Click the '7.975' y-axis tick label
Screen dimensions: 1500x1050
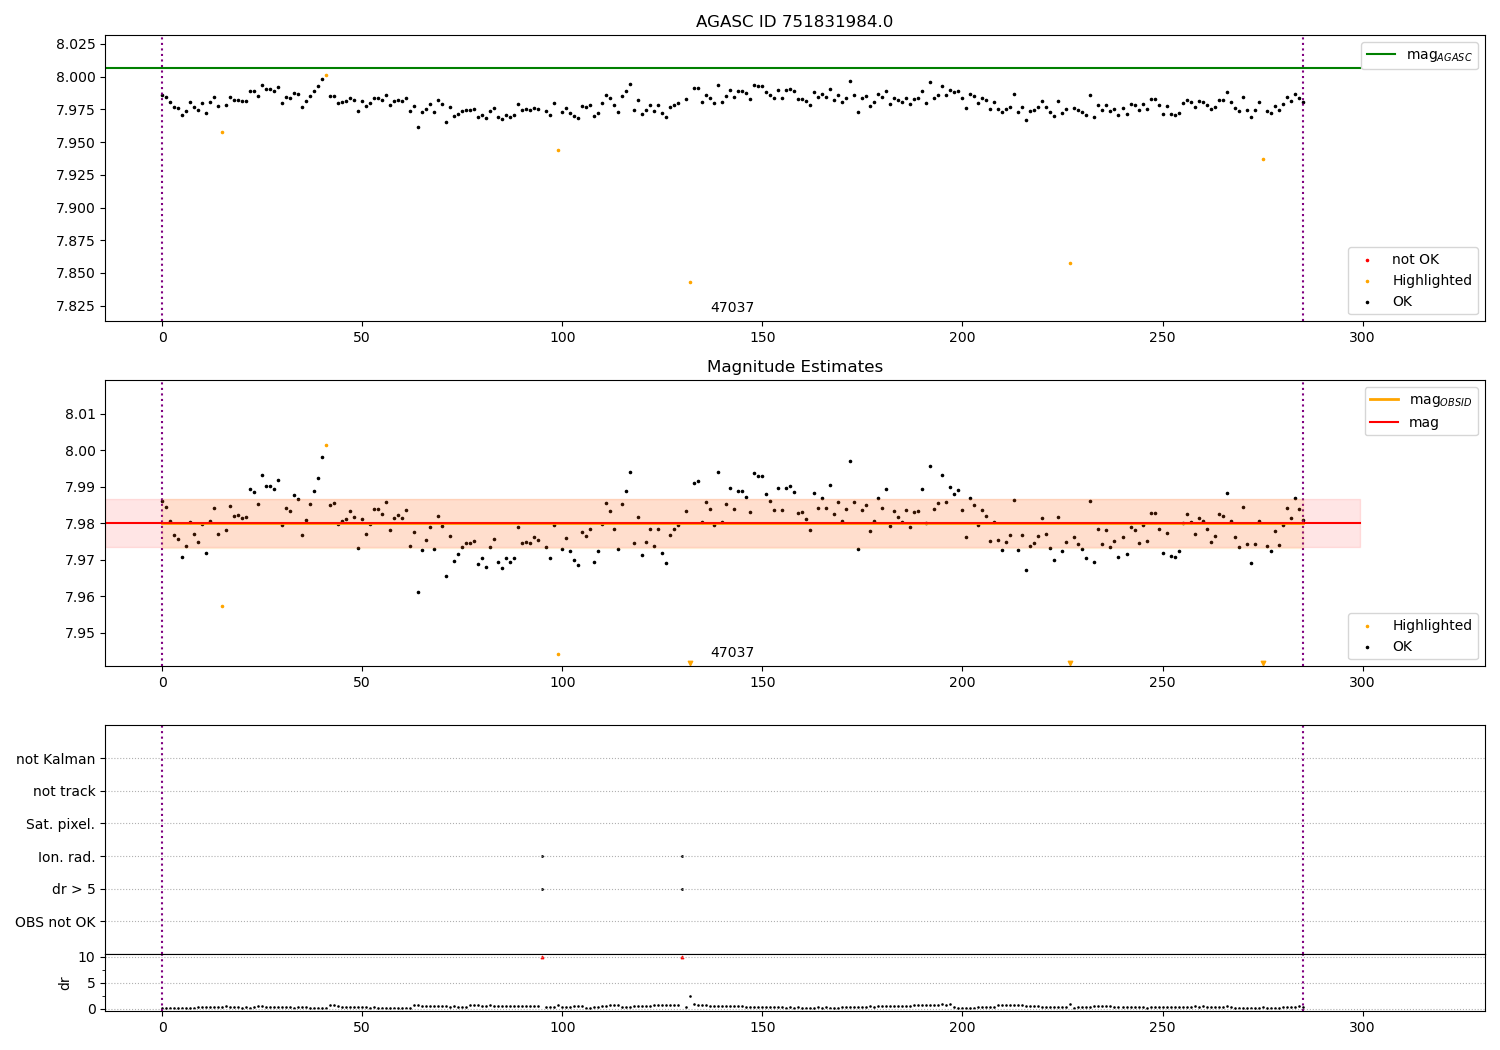pyautogui.click(x=76, y=110)
